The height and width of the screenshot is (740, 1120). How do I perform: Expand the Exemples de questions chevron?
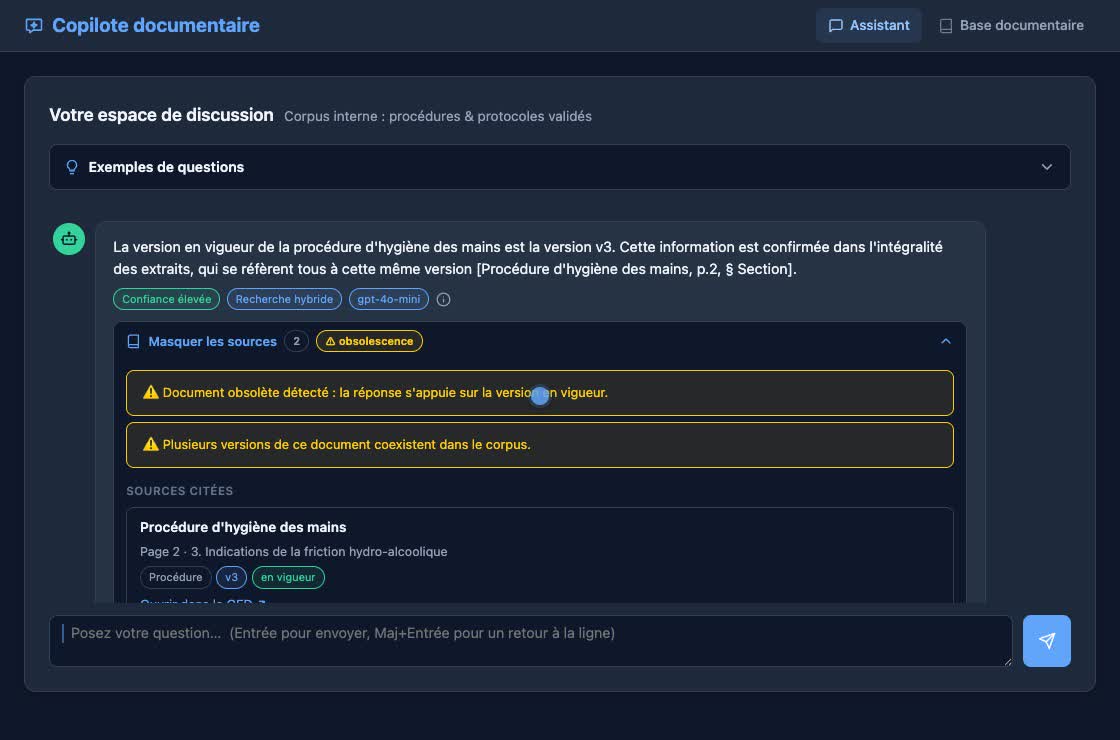1046,167
